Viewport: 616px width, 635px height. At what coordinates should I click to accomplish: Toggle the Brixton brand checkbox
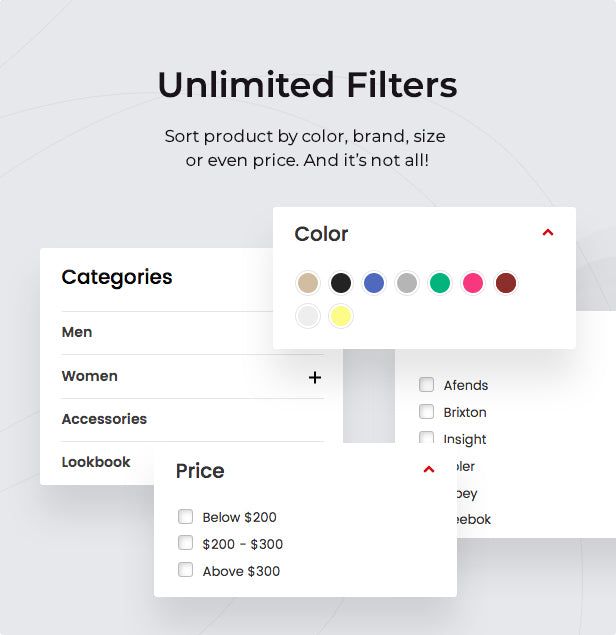427,411
